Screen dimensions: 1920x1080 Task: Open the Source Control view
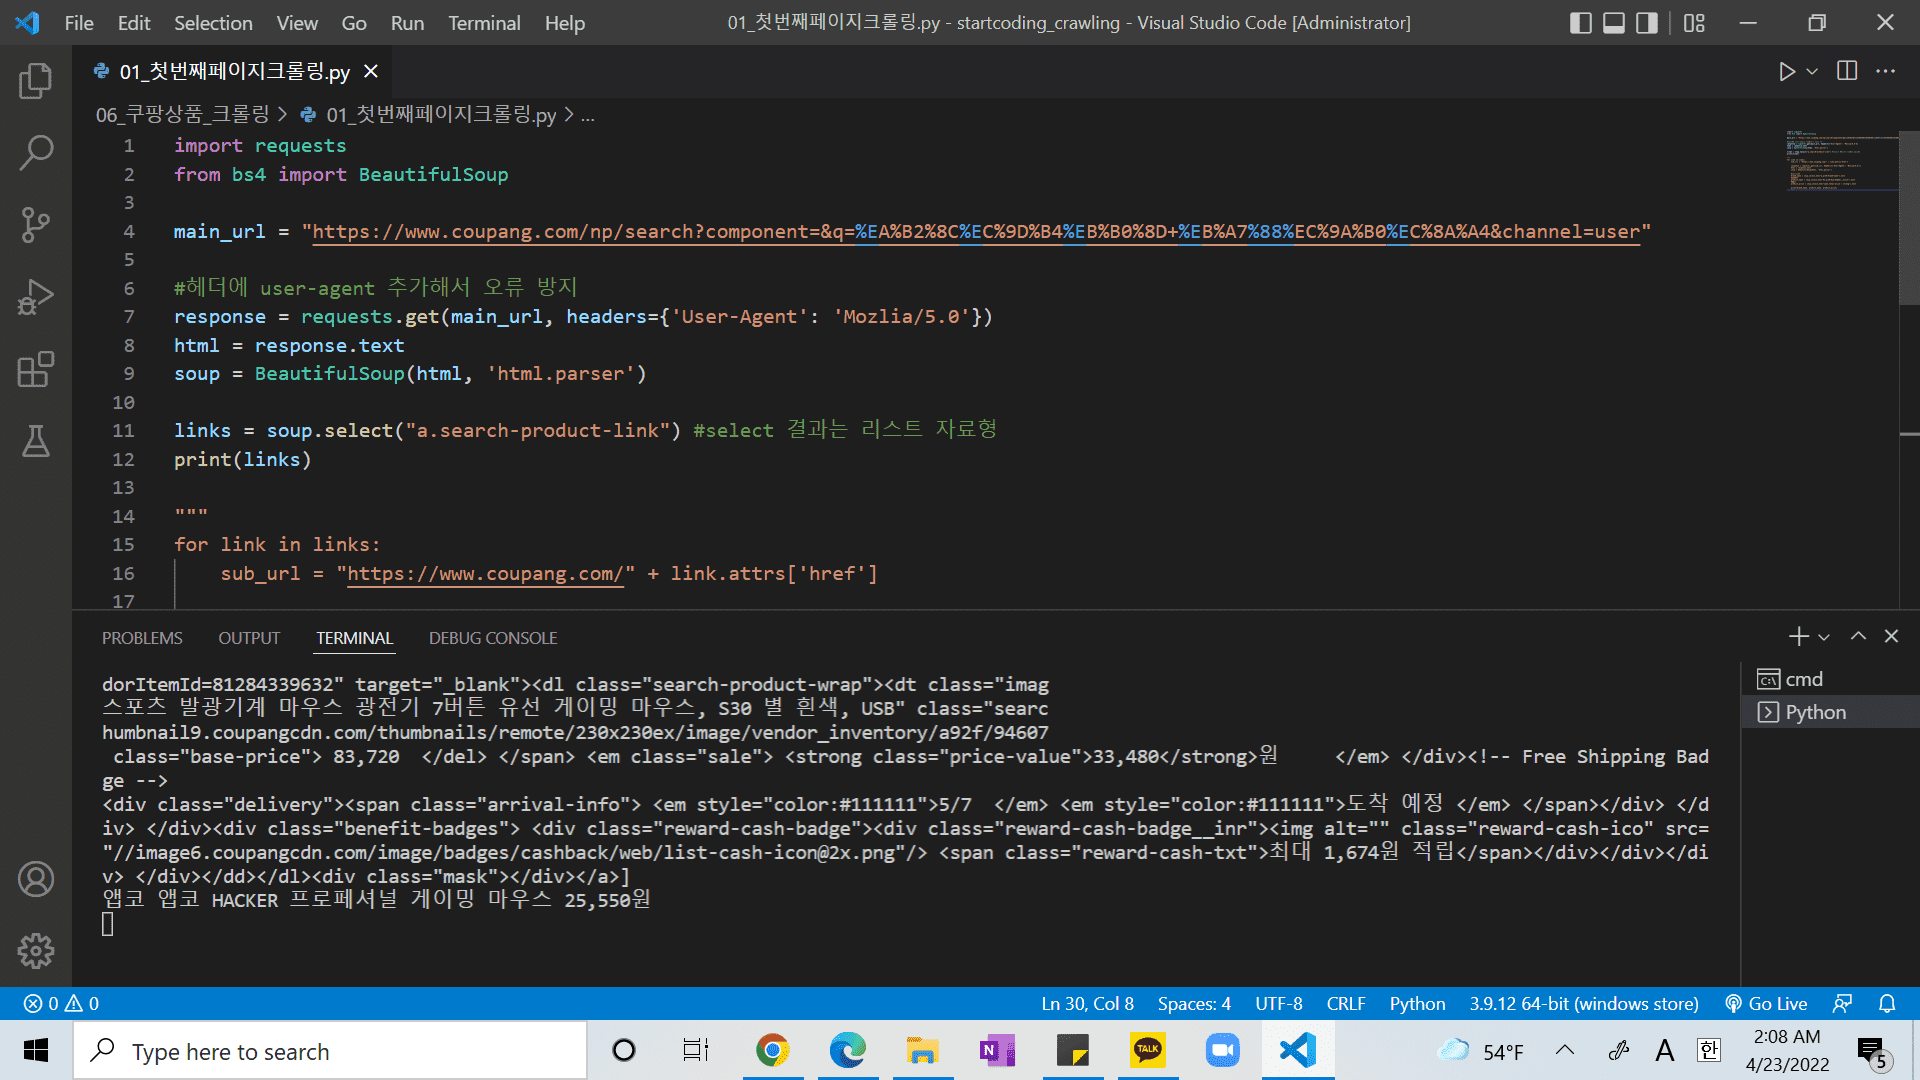click(36, 225)
